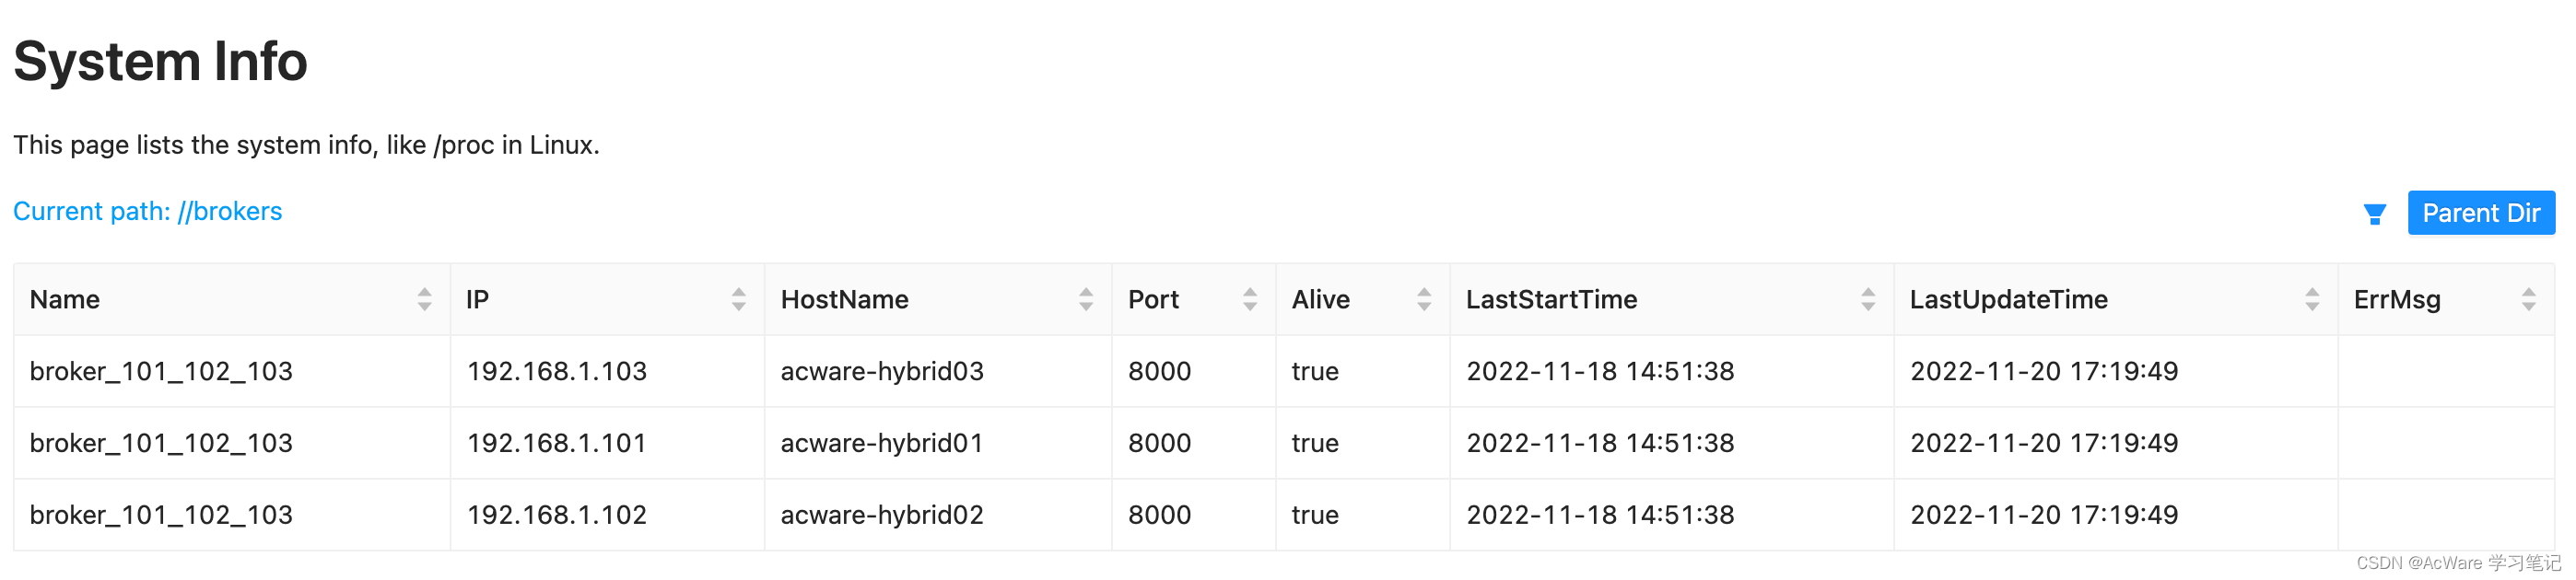Select the row with IP 192.168.1.103
Screen dimensions: 2576x580
(1284, 371)
